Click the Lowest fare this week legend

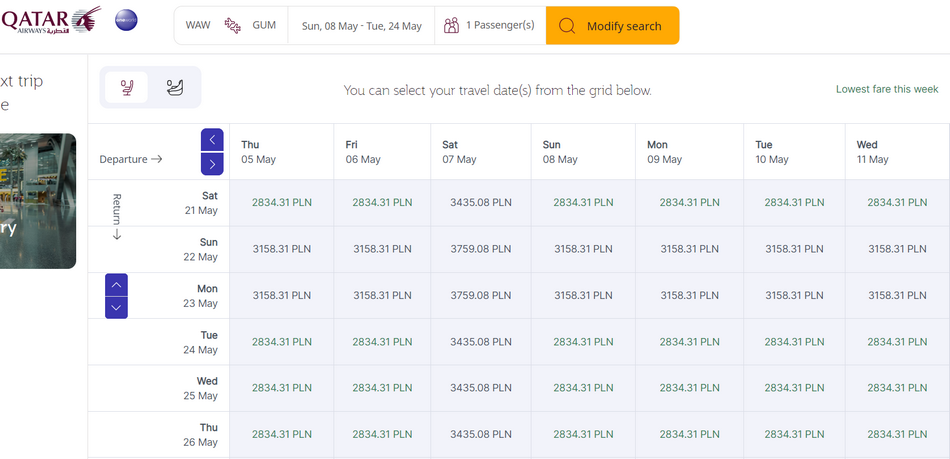point(887,89)
